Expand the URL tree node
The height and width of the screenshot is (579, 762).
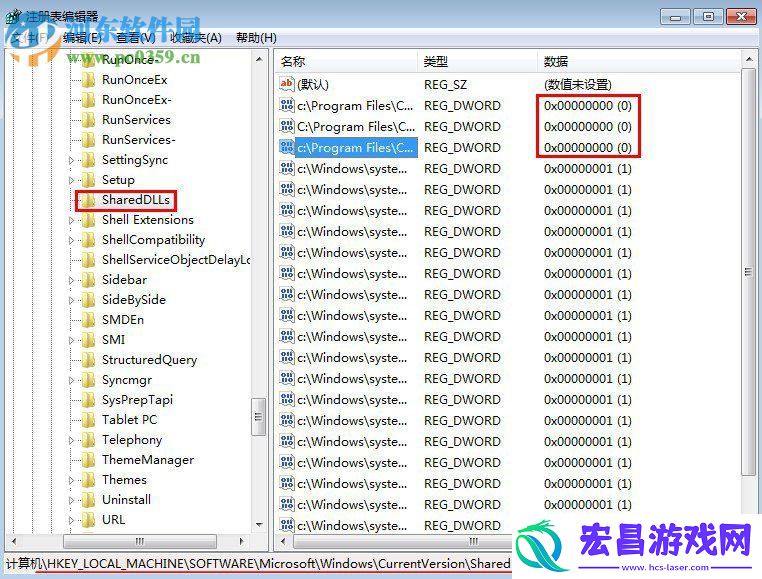click(x=71, y=520)
